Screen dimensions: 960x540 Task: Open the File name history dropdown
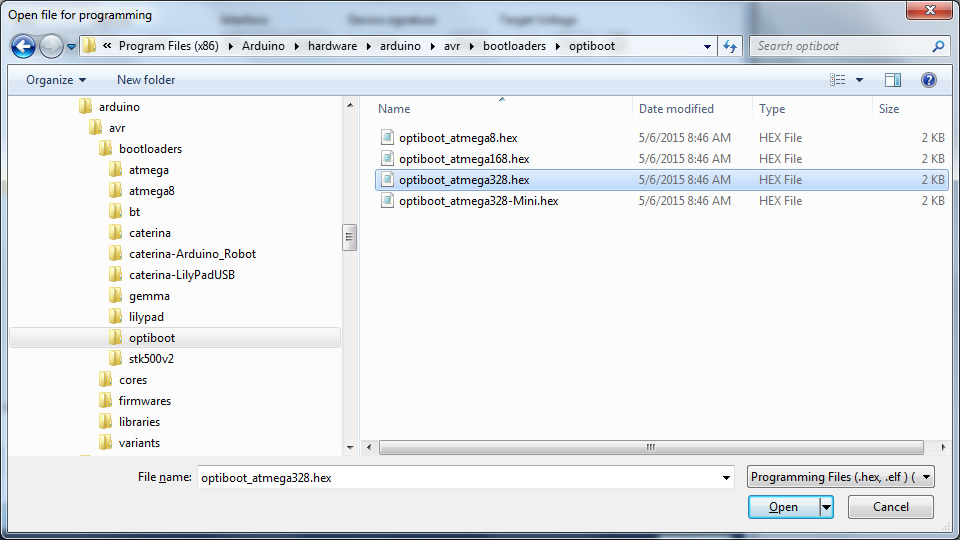(726, 478)
